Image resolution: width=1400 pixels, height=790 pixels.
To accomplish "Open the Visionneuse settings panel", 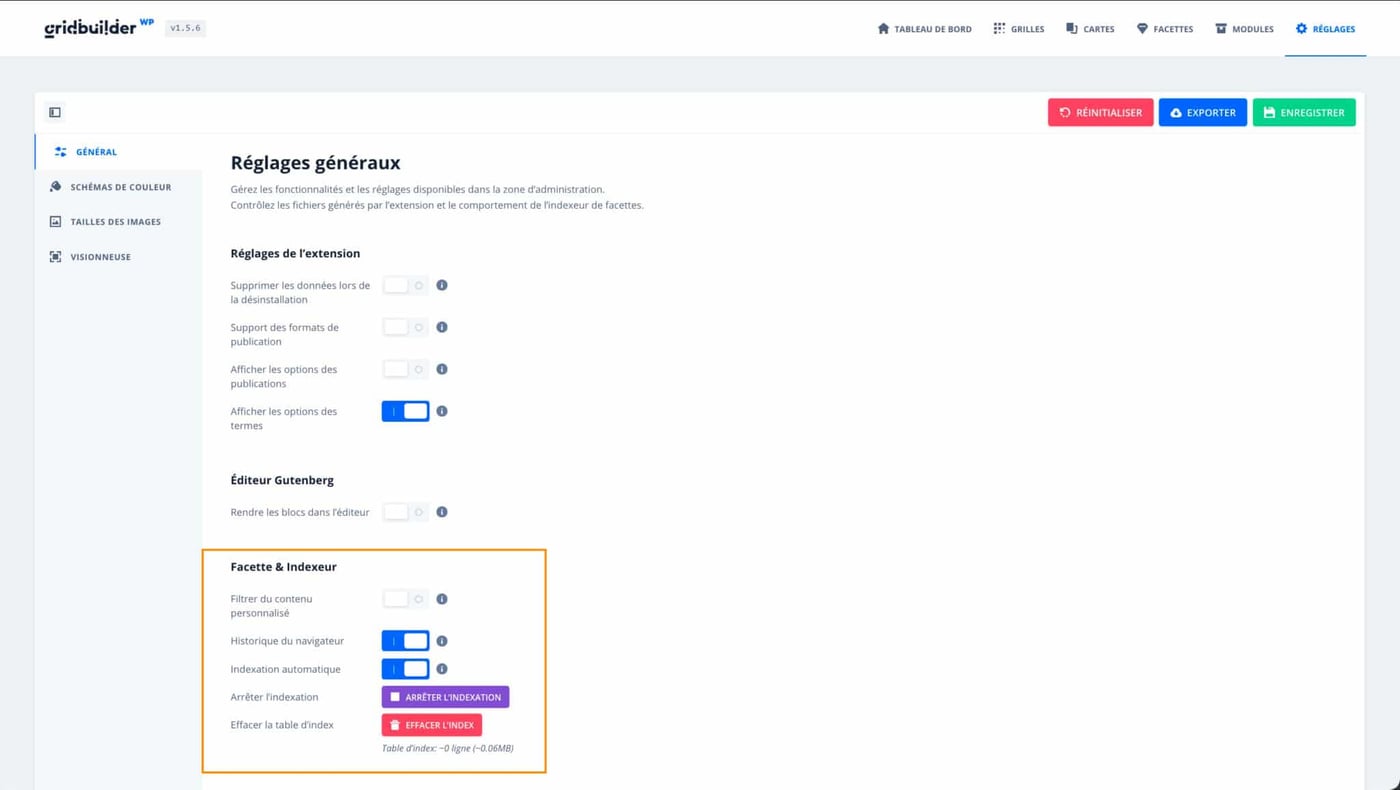I will tap(100, 256).
